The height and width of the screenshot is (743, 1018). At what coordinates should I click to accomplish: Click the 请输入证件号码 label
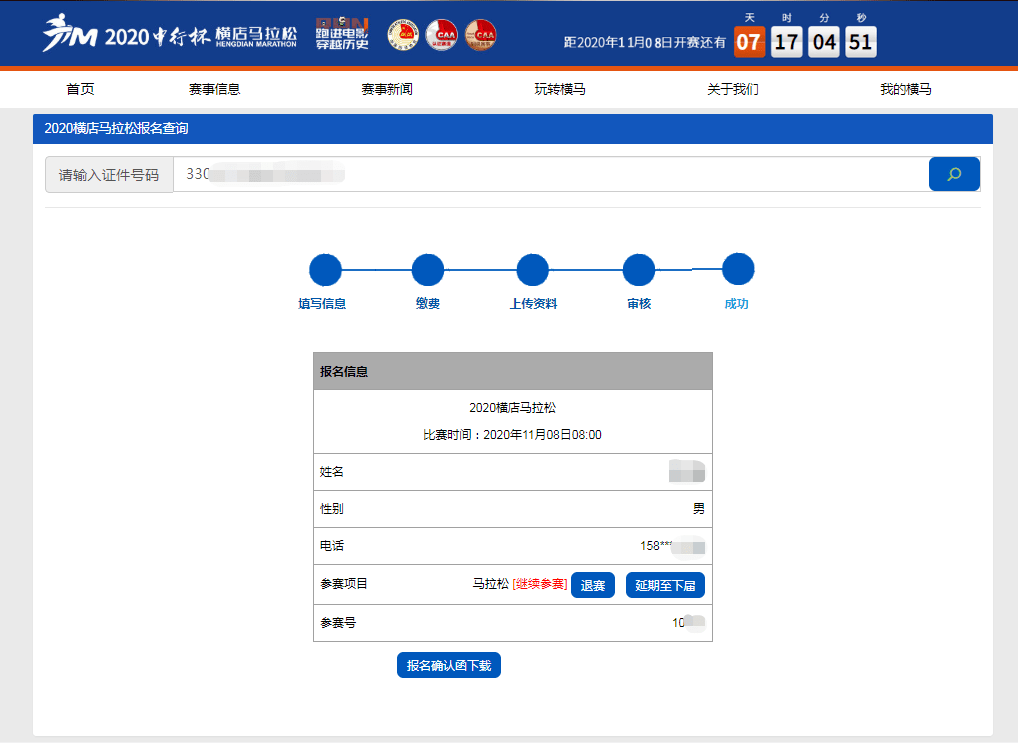pyautogui.click(x=109, y=175)
